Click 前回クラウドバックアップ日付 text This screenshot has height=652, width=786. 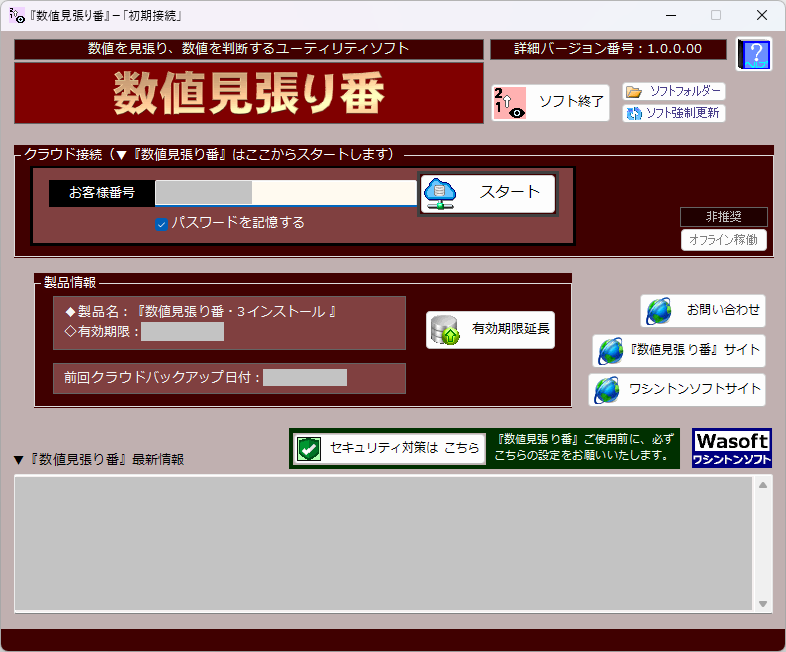(x=161, y=377)
